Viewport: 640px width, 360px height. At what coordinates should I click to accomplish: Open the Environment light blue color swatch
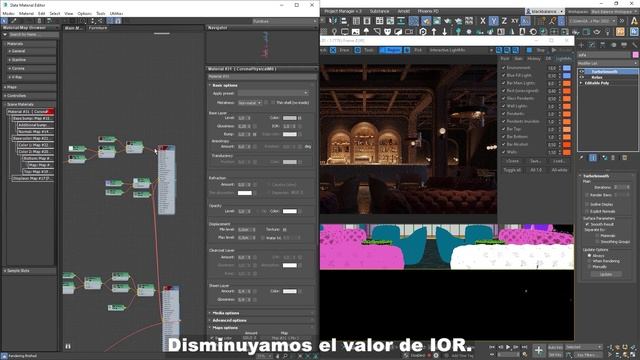[567, 68]
